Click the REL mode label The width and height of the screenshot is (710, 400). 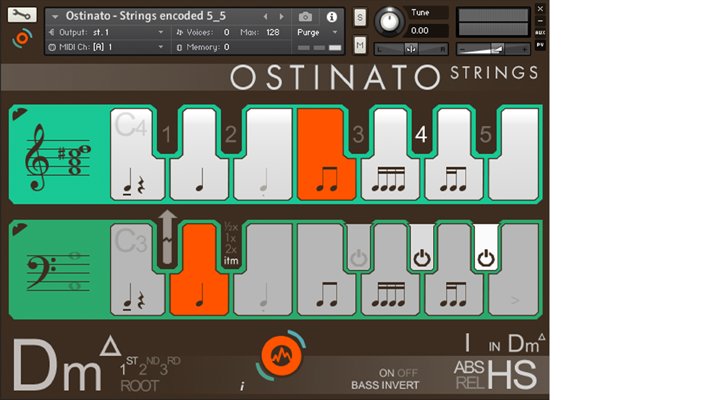[x=469, y=382]
